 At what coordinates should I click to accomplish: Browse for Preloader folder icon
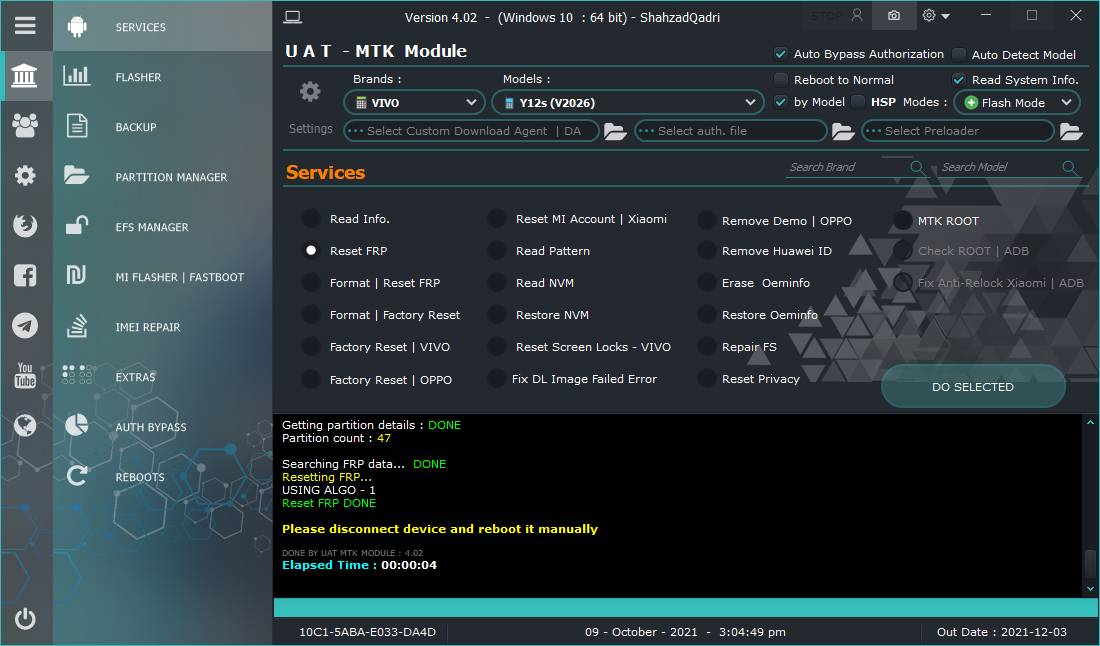1071,131
